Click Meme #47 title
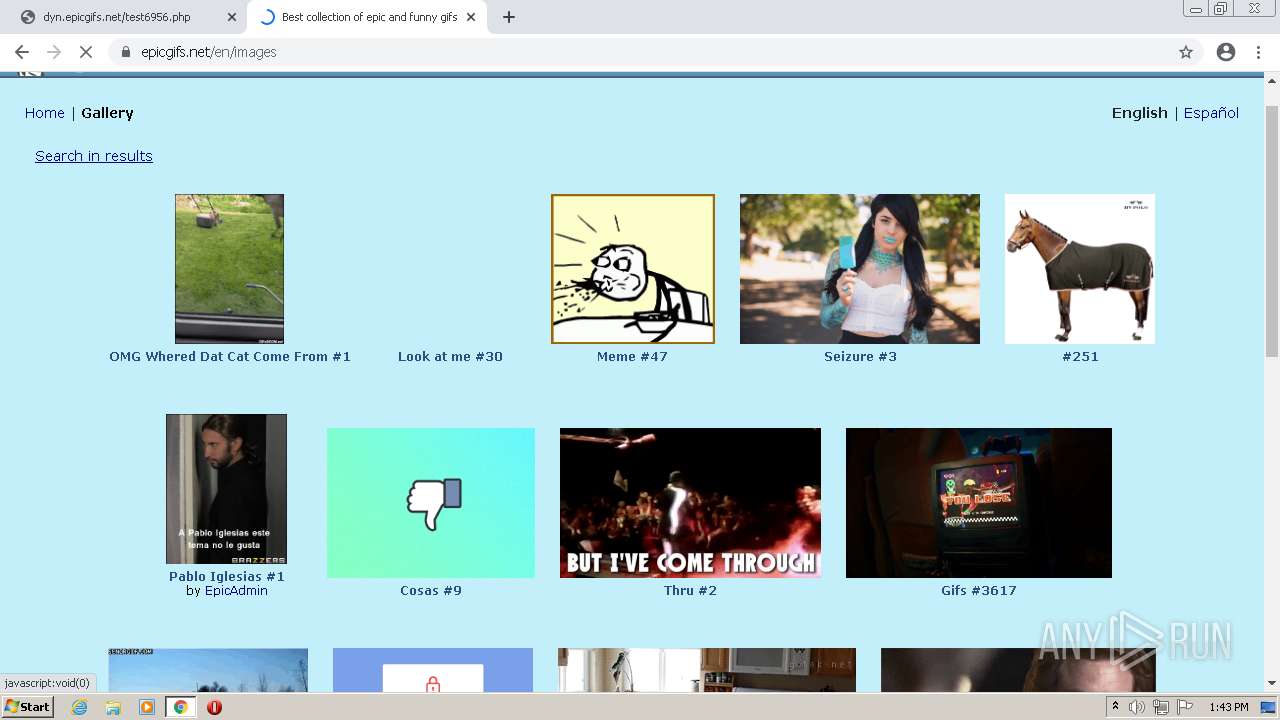The image size is (1280, 720). 632,357
